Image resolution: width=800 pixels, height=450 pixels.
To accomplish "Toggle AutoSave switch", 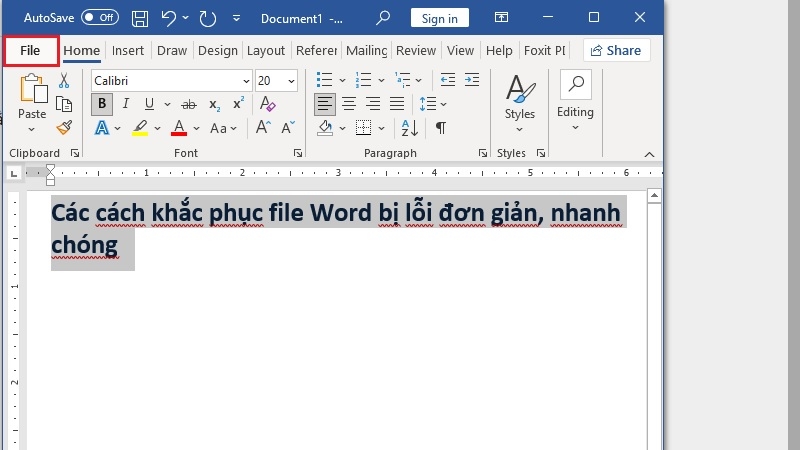I will 100,17.
